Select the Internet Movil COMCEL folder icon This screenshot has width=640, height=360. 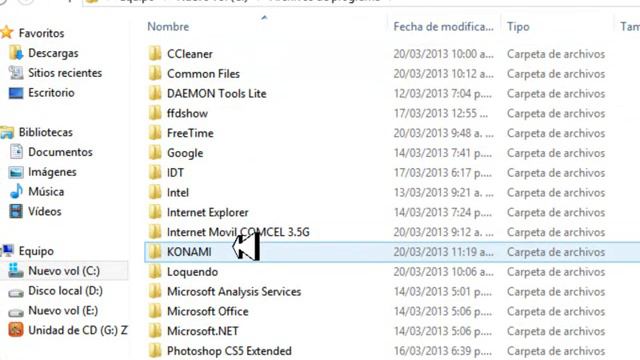155,232
